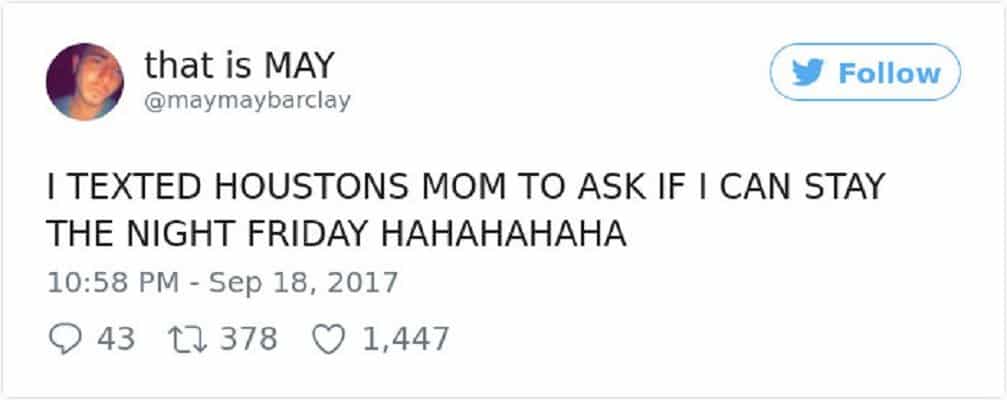The width and height of the screenshot is (1007, 400).
Task: Click the 43 replies count
Action: pos(118,339)
